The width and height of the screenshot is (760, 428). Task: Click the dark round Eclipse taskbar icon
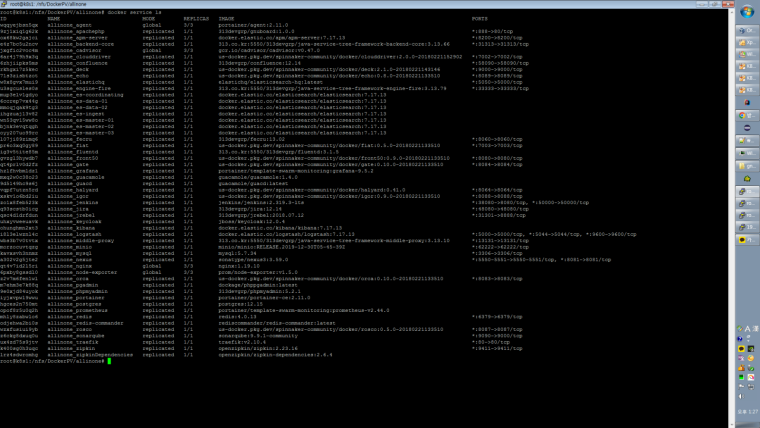pos(744,127)
